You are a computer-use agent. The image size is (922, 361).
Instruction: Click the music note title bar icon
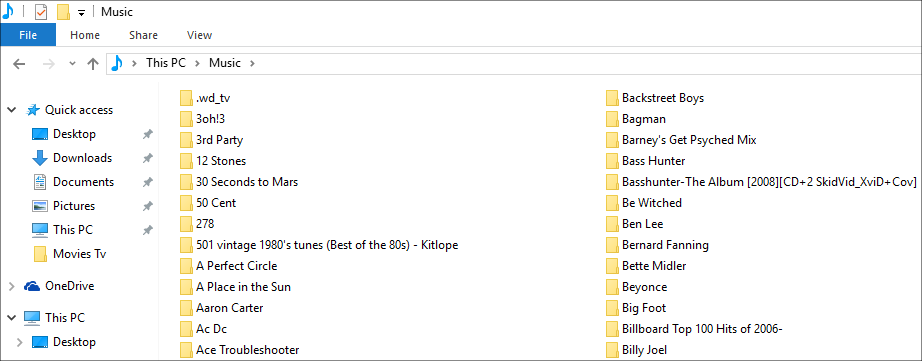(8, 12)
